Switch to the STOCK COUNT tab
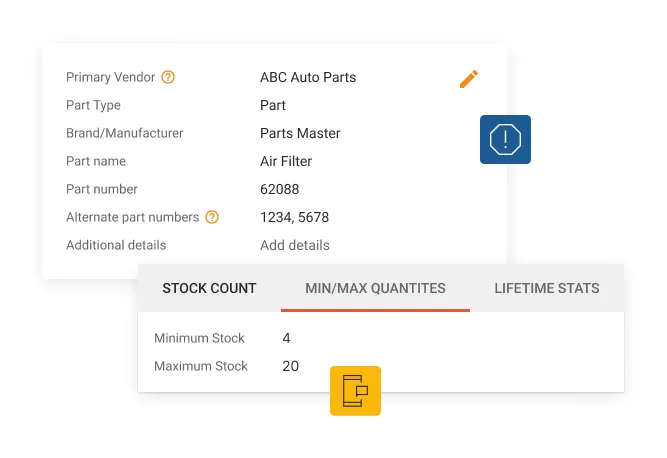 [x=209, y=288]
